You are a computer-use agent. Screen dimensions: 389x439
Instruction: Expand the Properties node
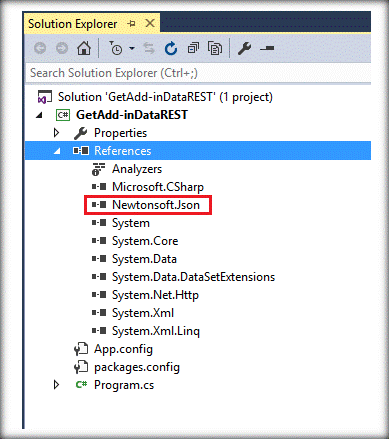(57, 133)
